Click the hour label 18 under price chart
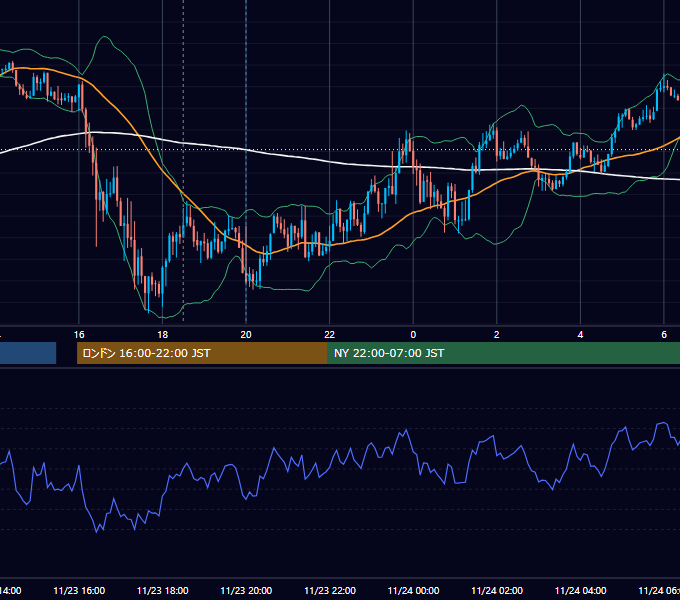This screenshot has height=600, width=680. pos(163,335)
